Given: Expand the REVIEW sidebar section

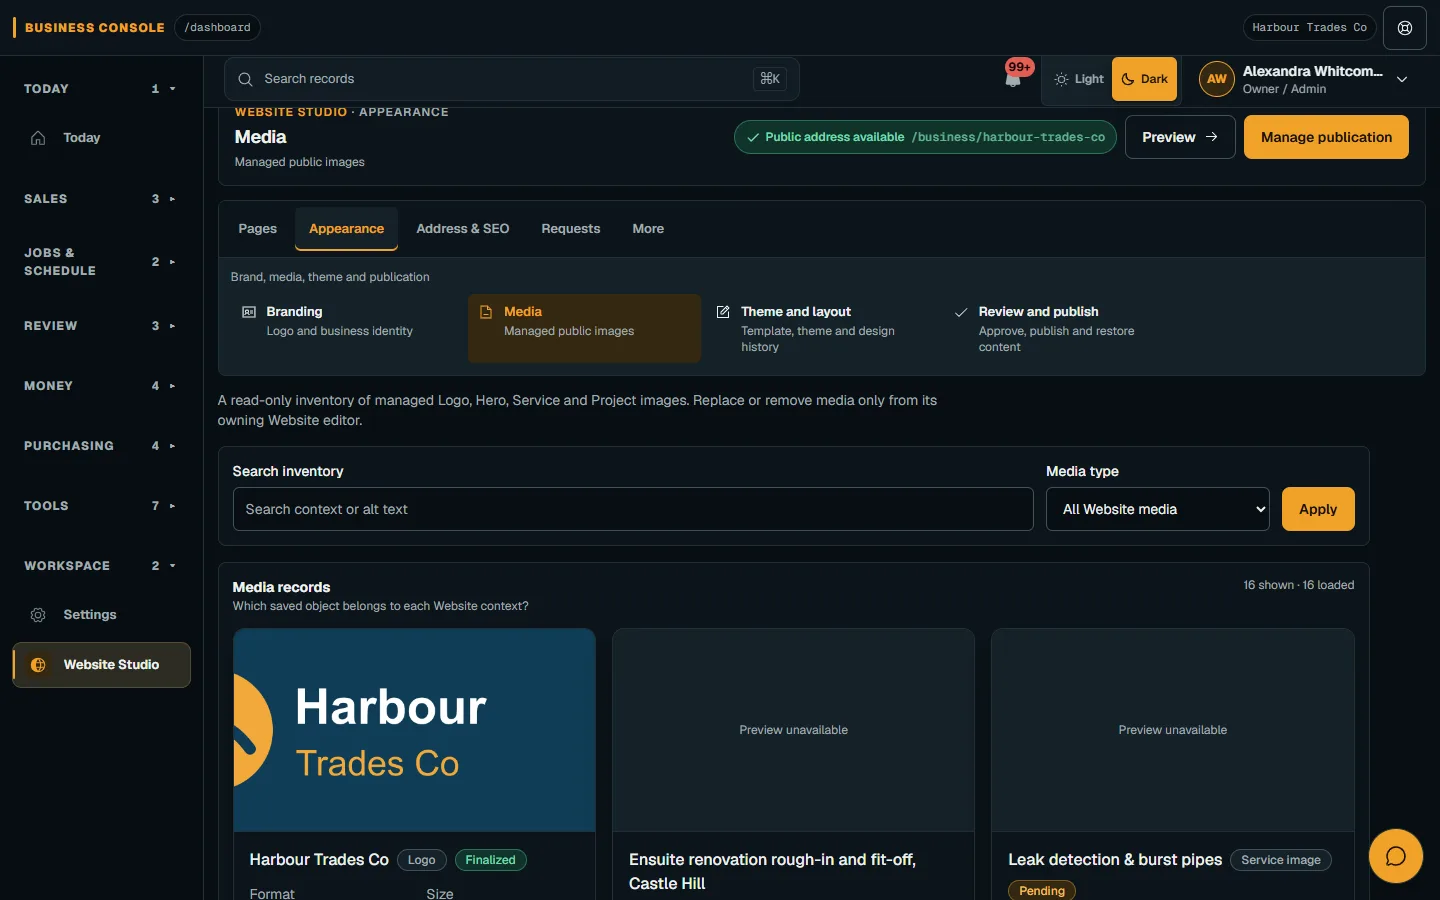Looking at the screenshot, I should point(101,326).
